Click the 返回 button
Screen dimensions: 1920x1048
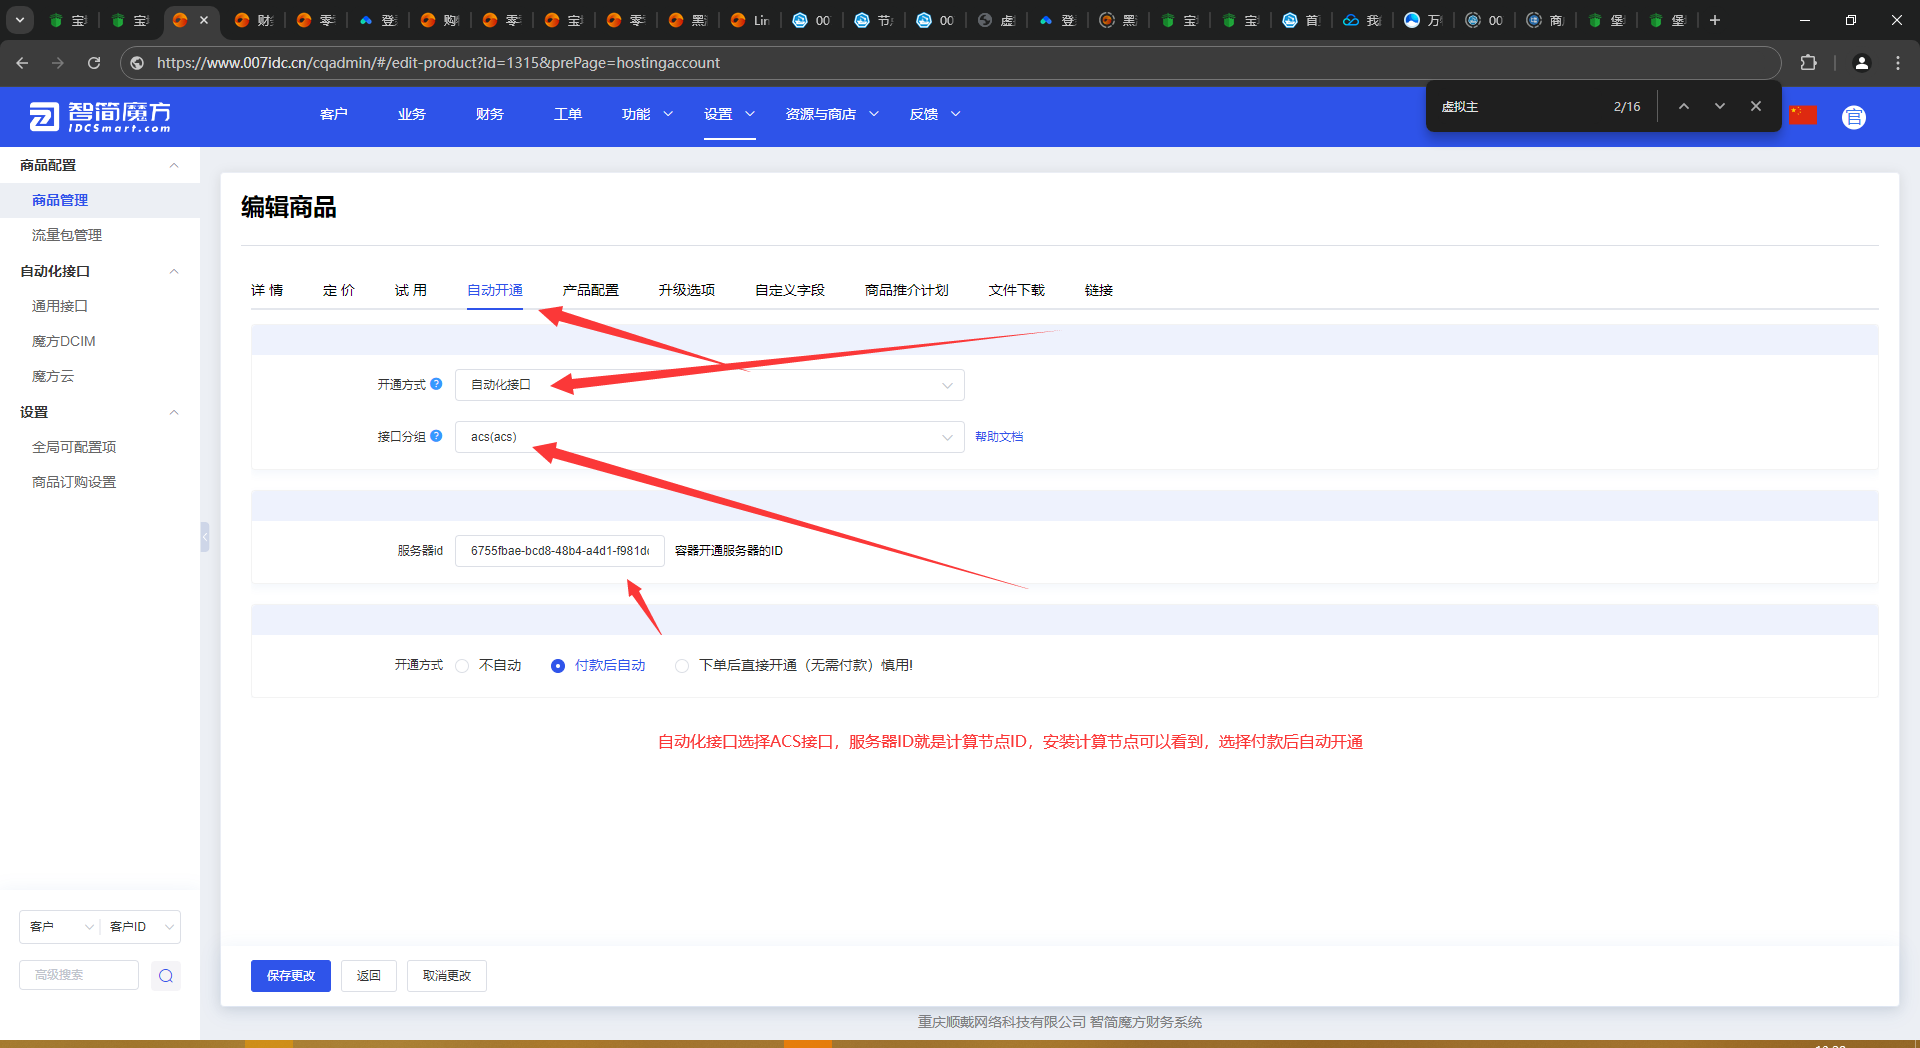pos(369,976)
